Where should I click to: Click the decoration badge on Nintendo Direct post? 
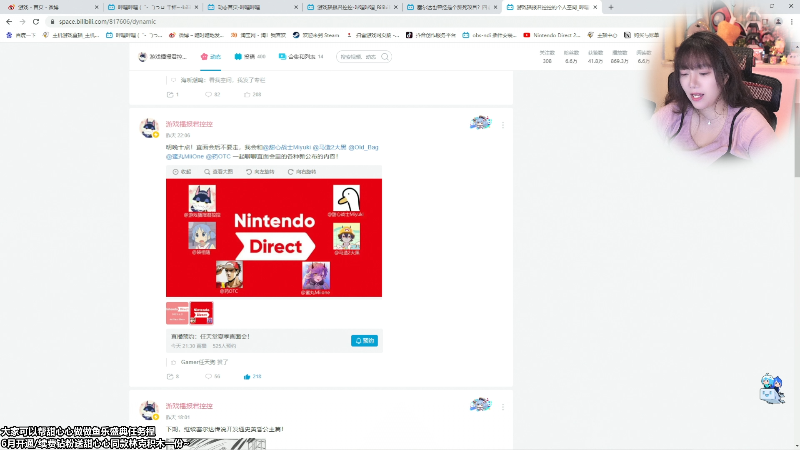click(480, 122)
